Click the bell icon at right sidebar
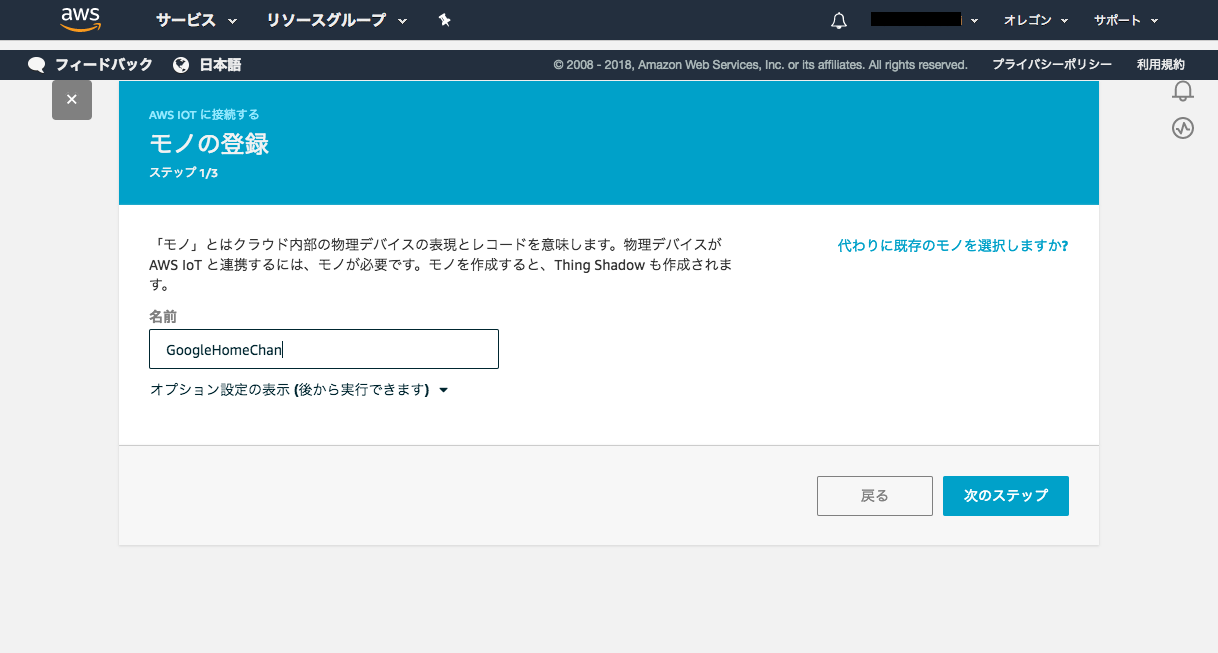This screenshot has height=653, width=1218. pyautogui.click(x=1183, y=92)
